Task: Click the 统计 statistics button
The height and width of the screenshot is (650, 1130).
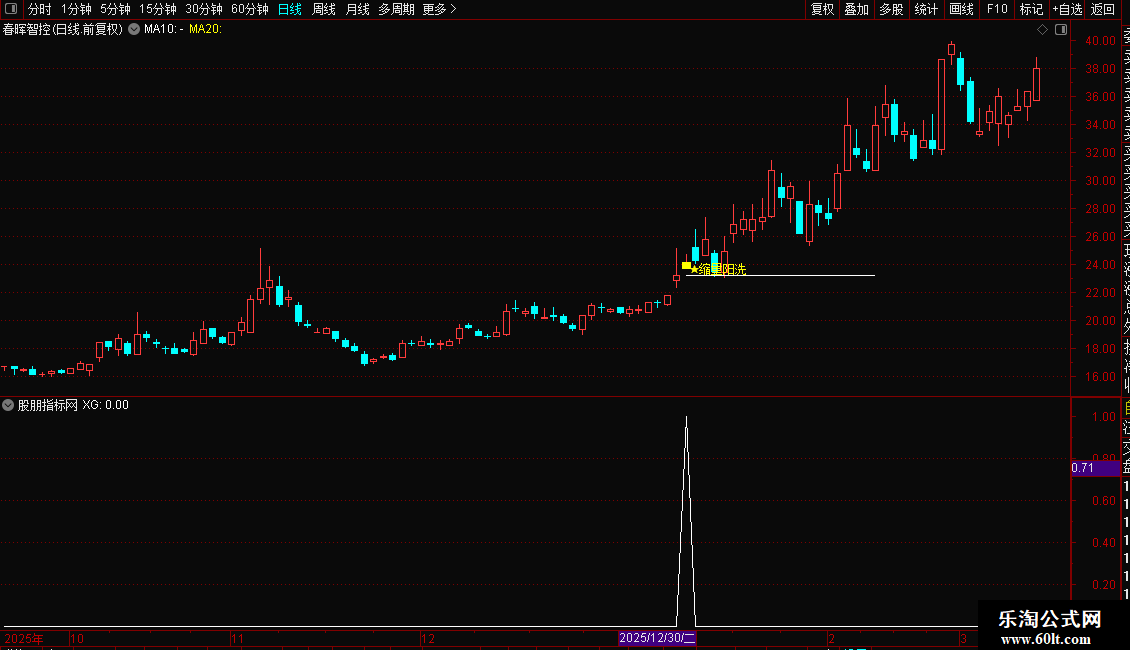Action: pos(926,9)
